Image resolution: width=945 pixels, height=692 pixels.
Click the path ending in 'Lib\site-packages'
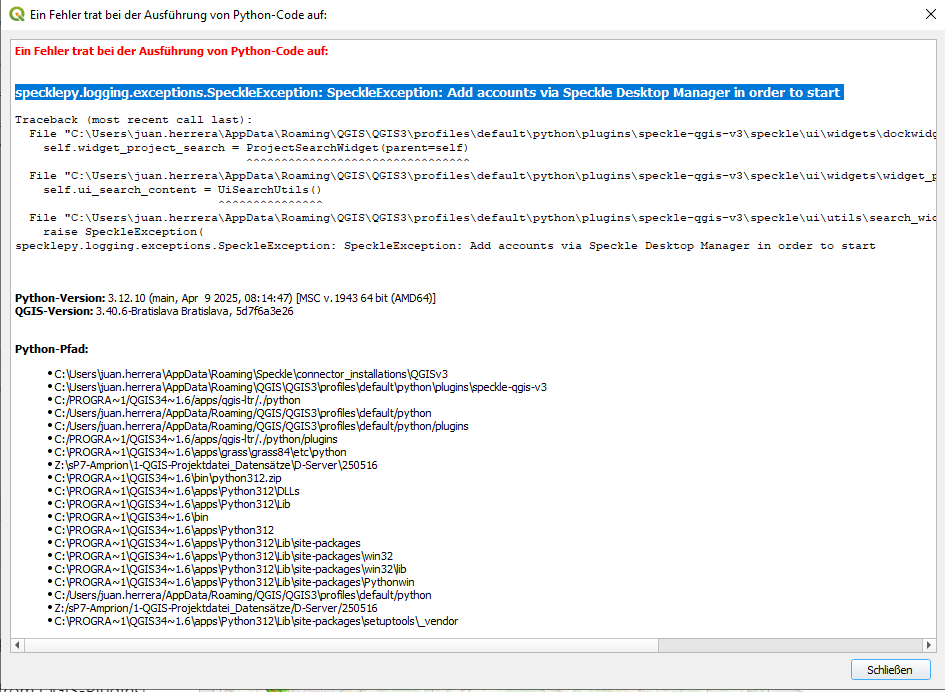[x=207, y=543]
